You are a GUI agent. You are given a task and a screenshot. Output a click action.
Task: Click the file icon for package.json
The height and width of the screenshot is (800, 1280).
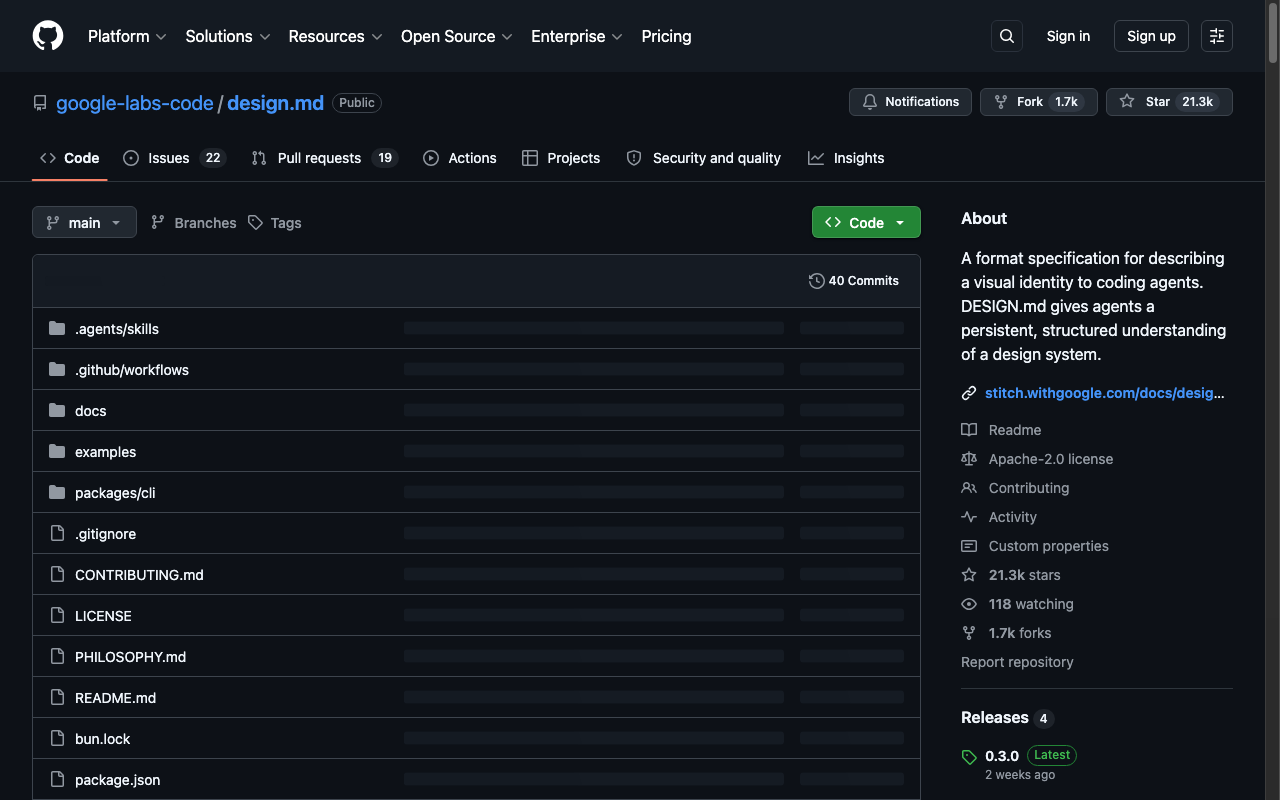(57, 780)
